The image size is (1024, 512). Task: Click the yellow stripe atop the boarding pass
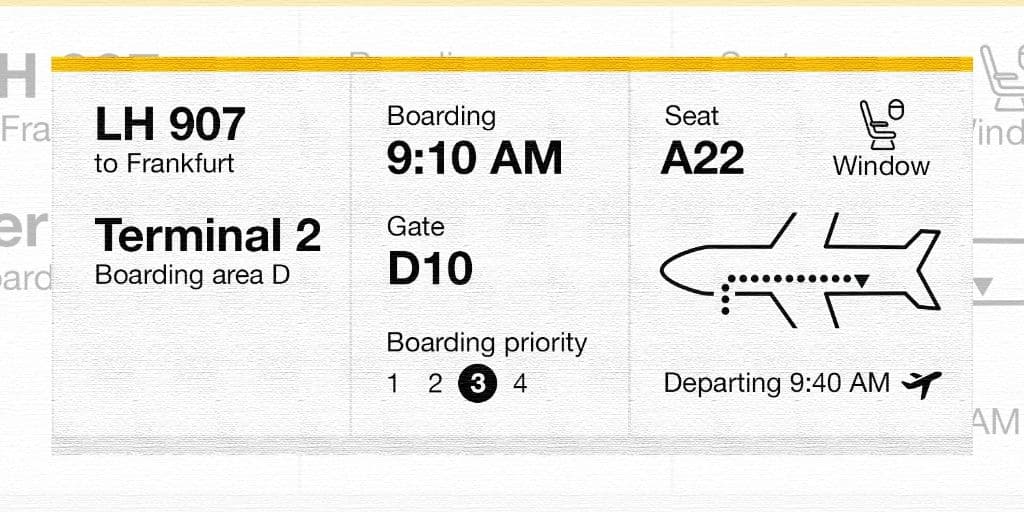512,64
